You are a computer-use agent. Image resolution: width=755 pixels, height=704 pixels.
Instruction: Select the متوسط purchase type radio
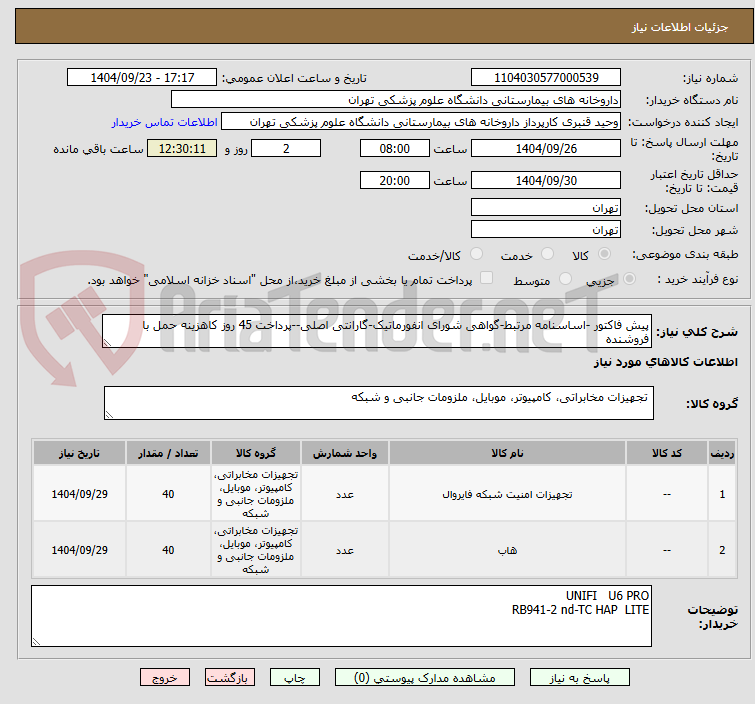566,279
